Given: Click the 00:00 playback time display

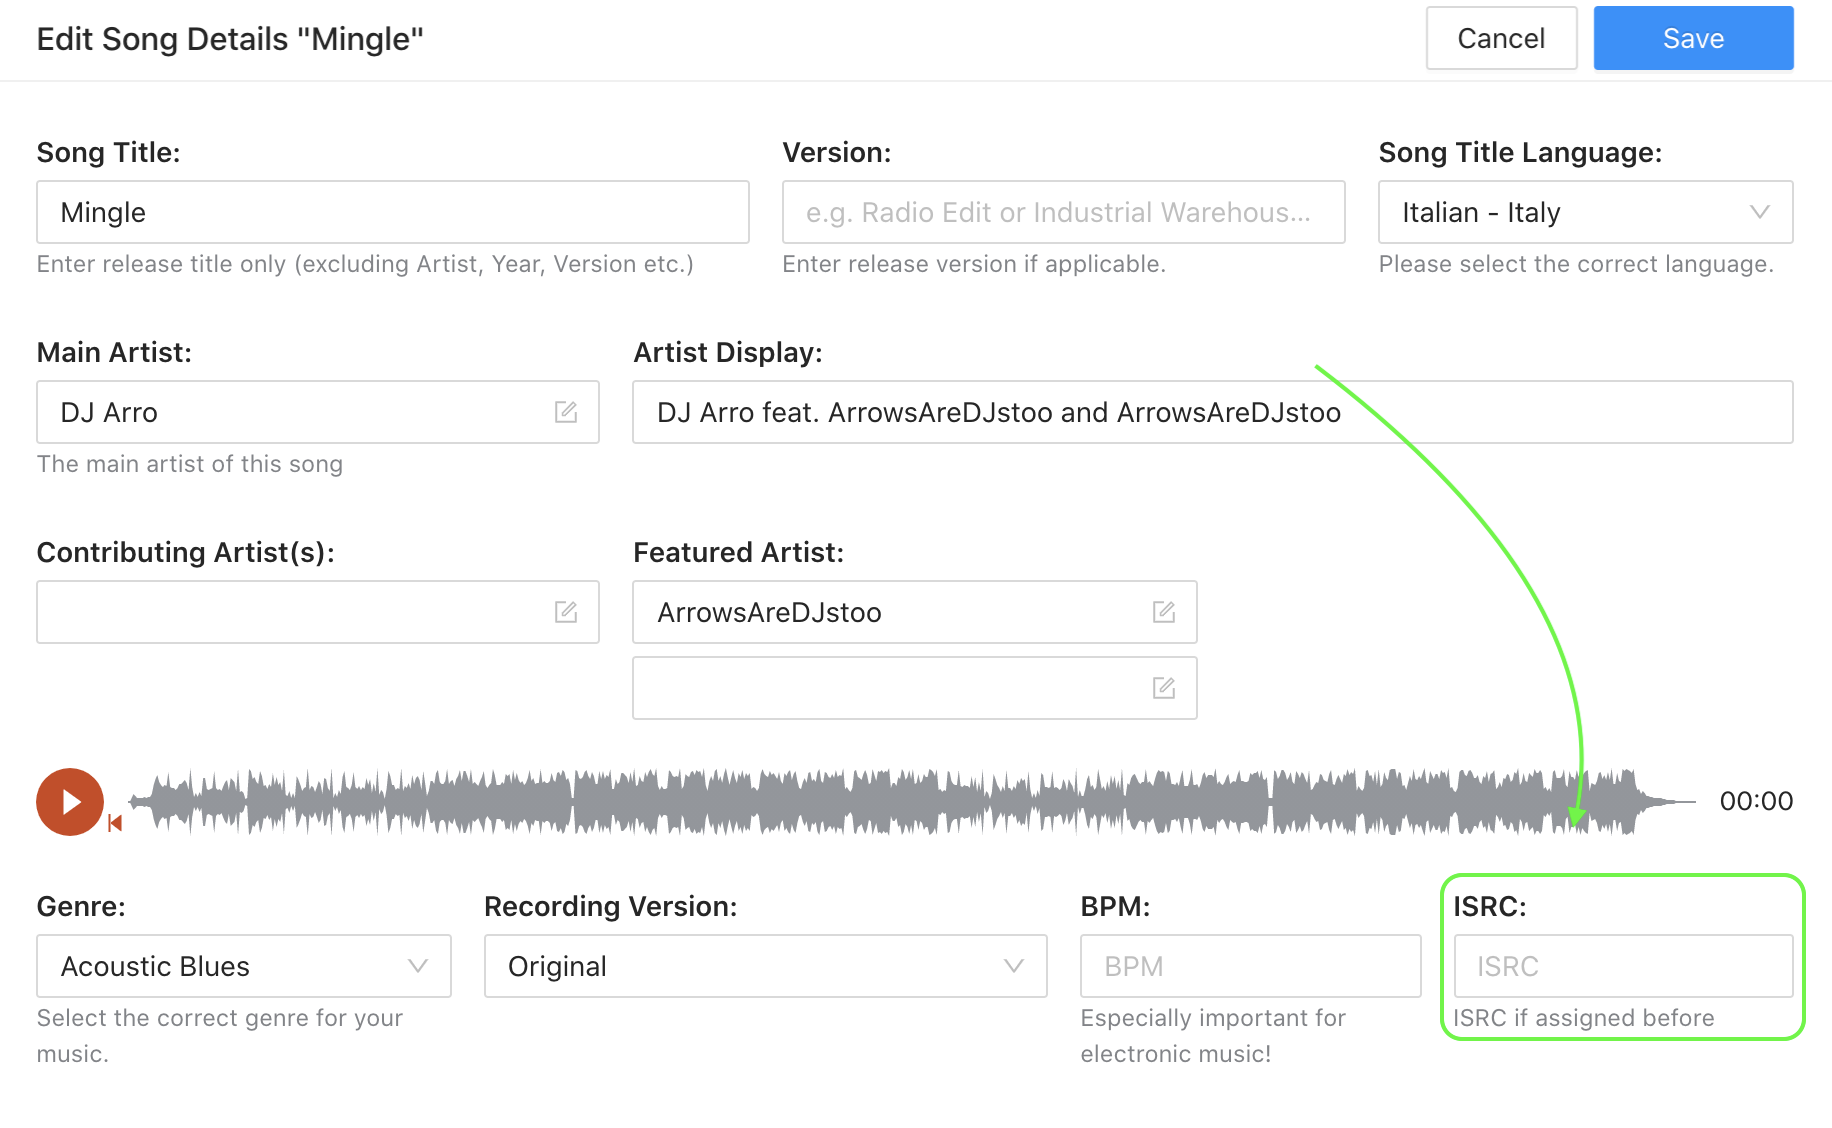Looking at the screenshot, I should pos(1756,801).
